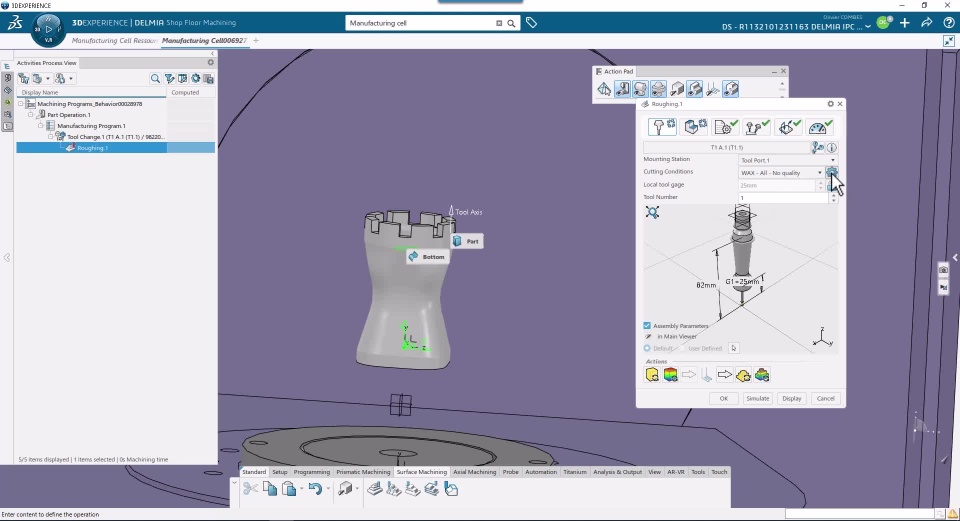Open the Tool Axis tab with green check
The width and height of the screenshot is (960, 521).
pos(788,127)
